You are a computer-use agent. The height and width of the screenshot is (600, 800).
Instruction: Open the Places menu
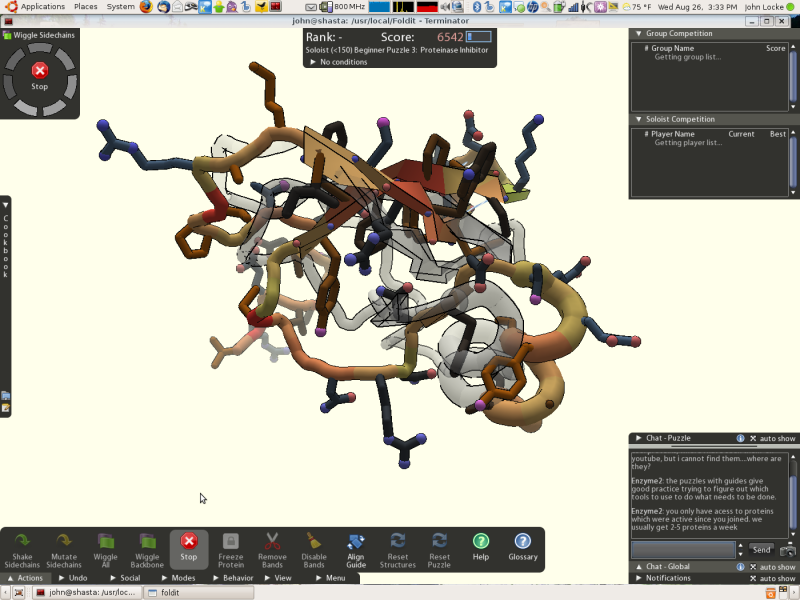pos(85,7)
